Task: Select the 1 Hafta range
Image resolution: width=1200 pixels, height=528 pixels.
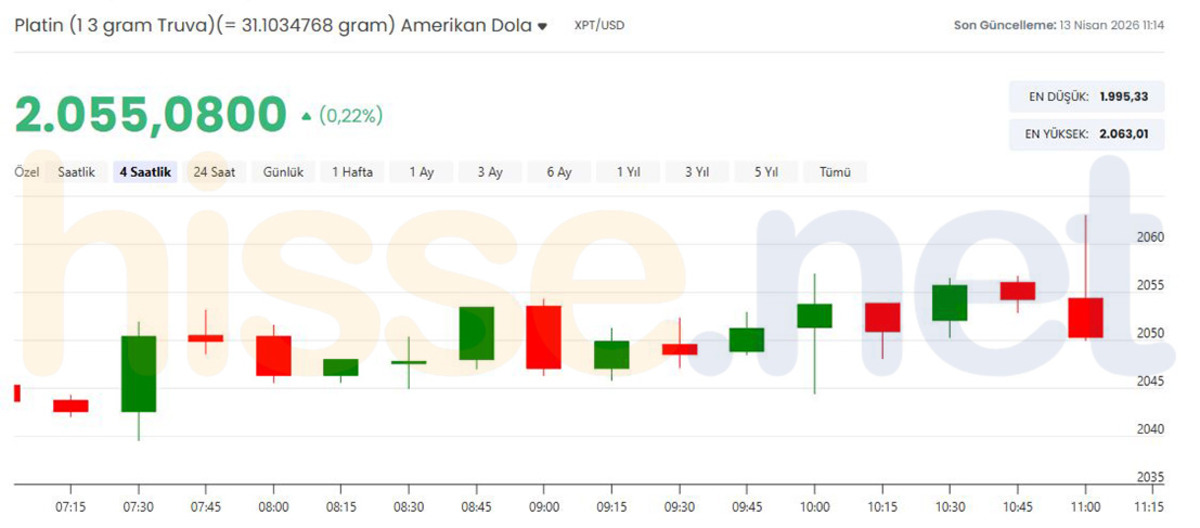Action: click(x=352, y=172)
